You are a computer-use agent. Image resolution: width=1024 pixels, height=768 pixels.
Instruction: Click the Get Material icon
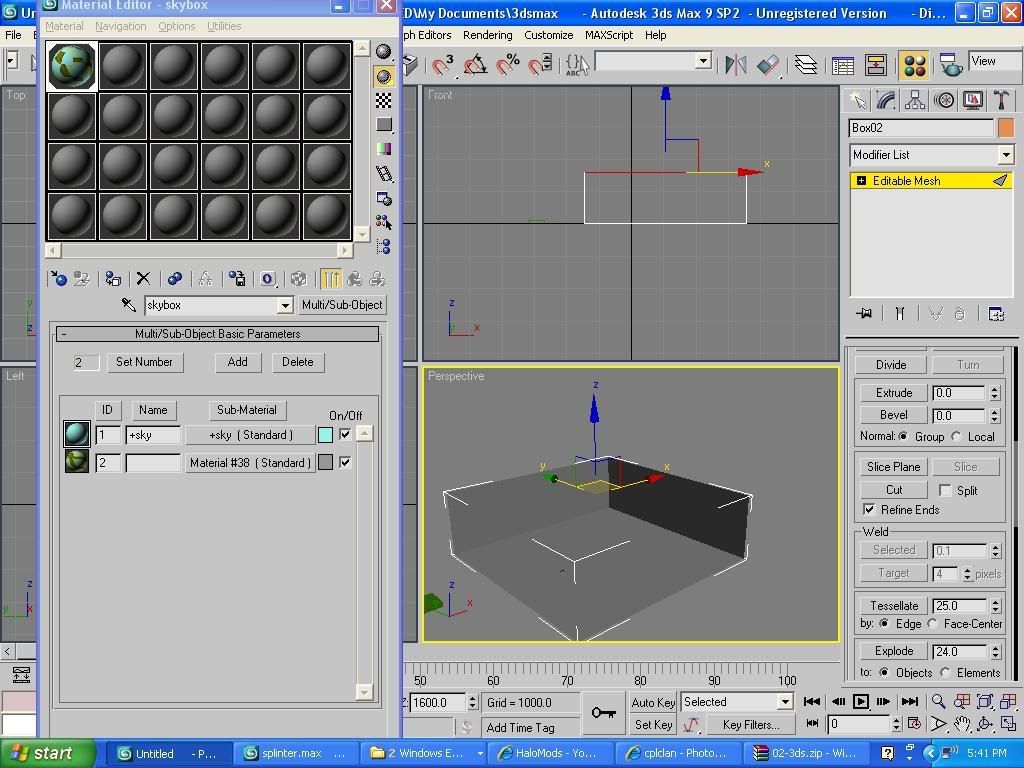click(x=58, y=279)
